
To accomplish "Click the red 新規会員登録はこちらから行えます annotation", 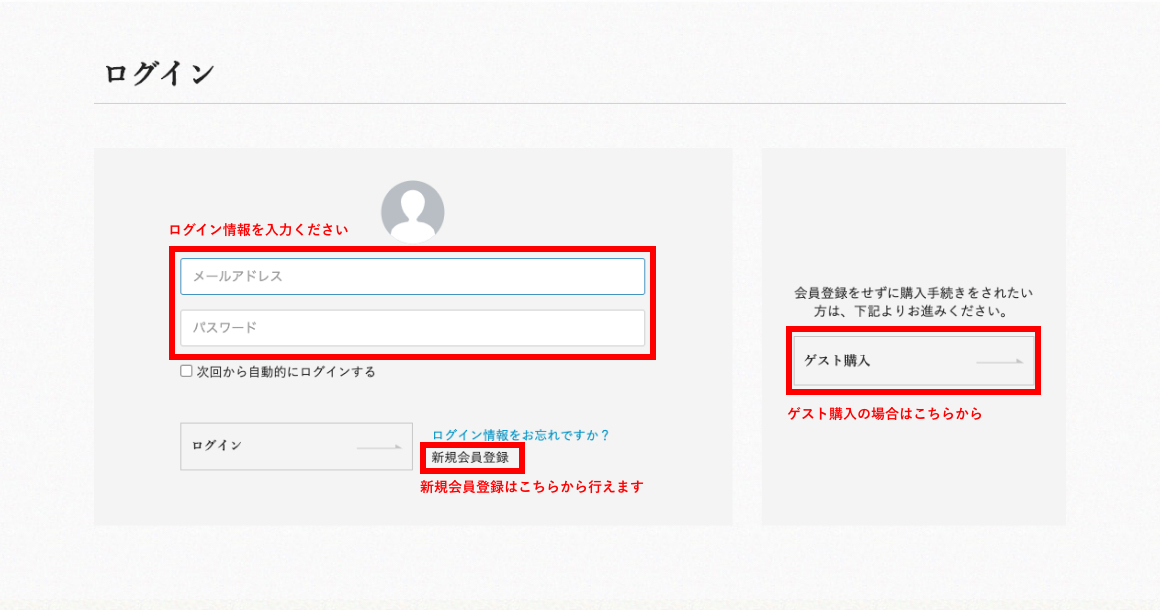I will (531, 487).
